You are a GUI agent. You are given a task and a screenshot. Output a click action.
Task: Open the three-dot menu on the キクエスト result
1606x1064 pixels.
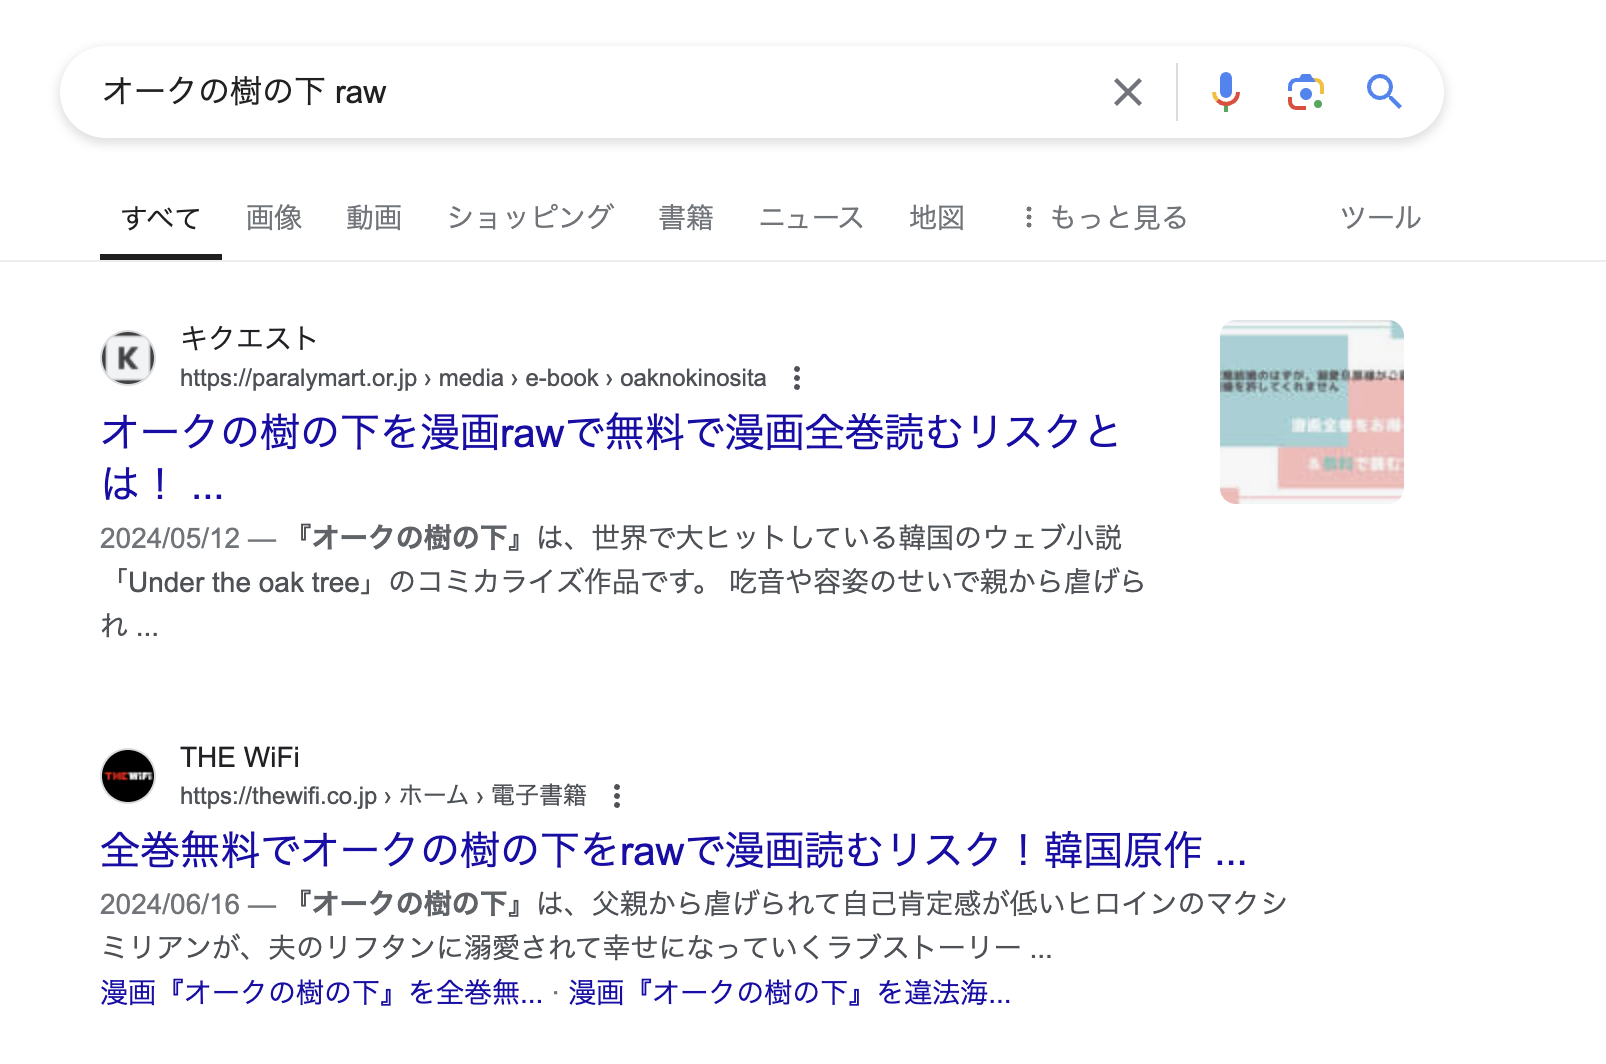click(796, 378)
